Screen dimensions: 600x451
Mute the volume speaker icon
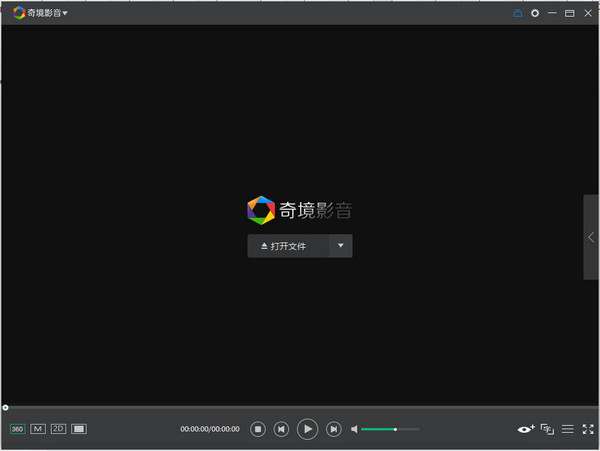click(354, 429)
